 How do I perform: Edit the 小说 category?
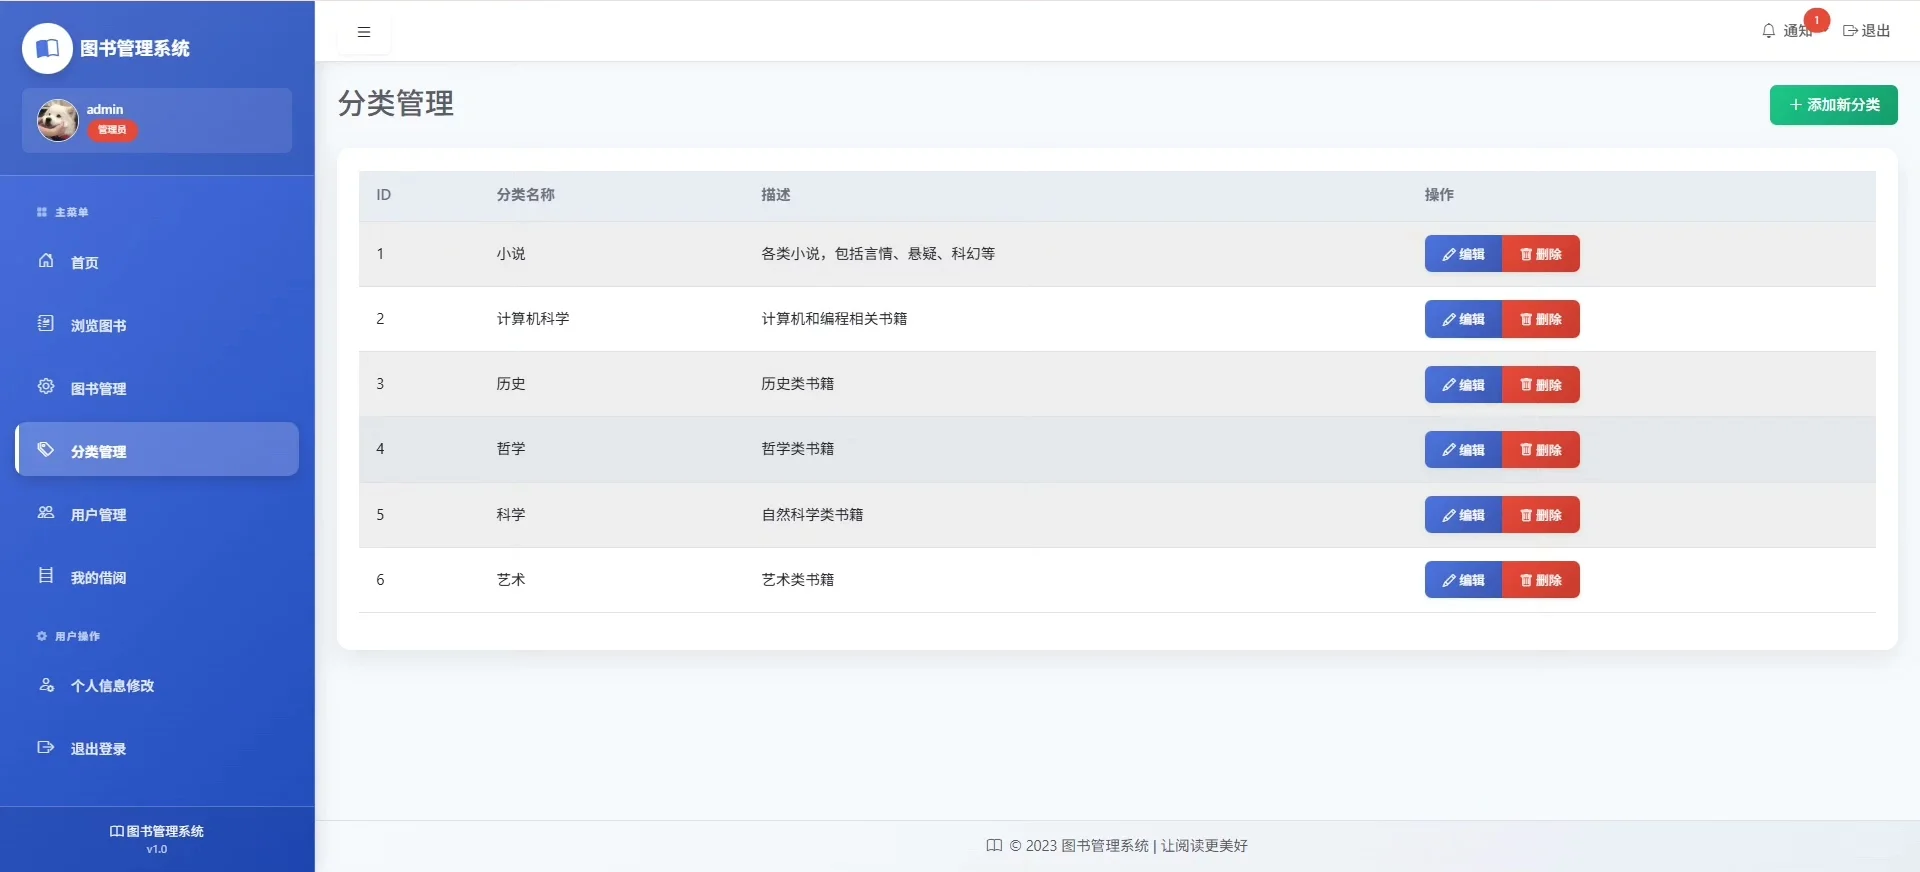click(x=1463, y=254)
